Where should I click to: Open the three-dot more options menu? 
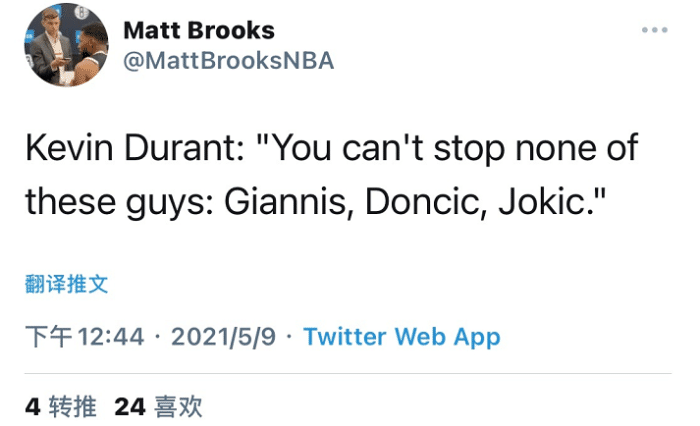pos(654,31)
